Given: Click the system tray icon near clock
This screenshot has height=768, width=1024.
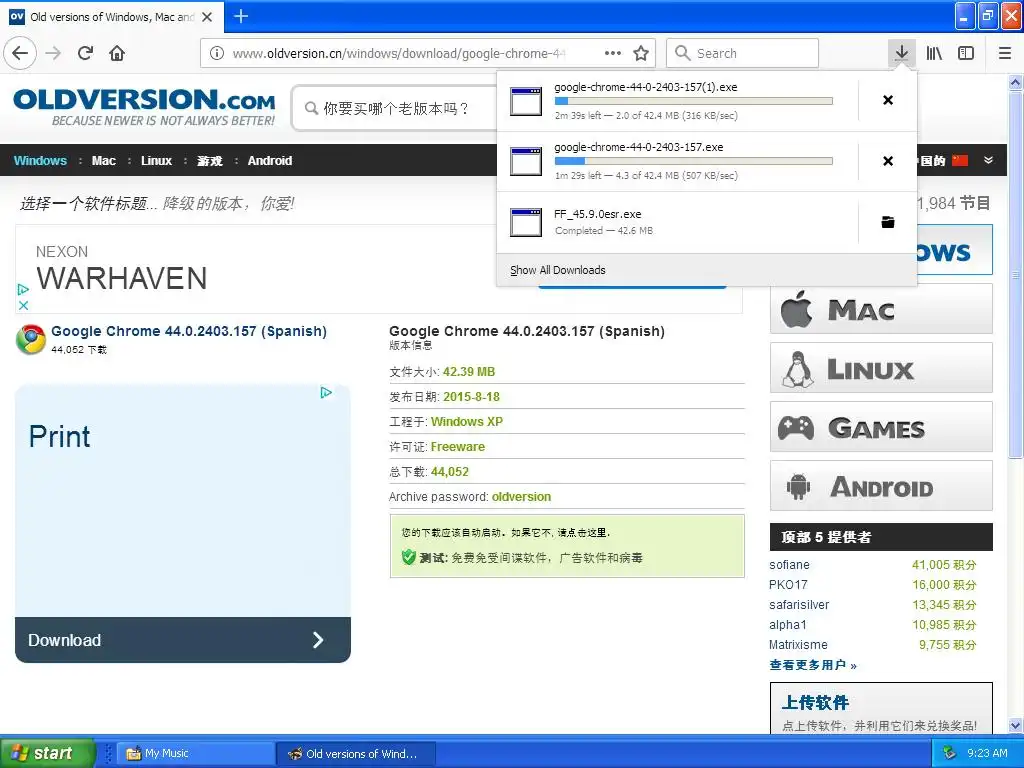Looking at the screenshot, I should tap(950, 753).
